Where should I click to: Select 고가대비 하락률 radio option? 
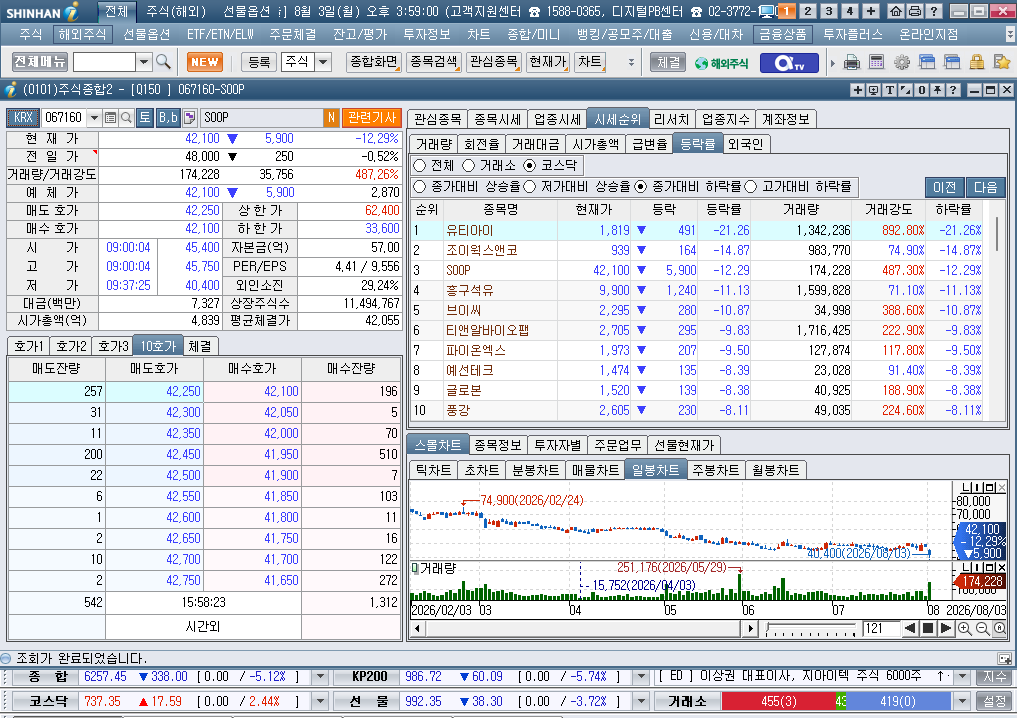(x=751, y=187)
